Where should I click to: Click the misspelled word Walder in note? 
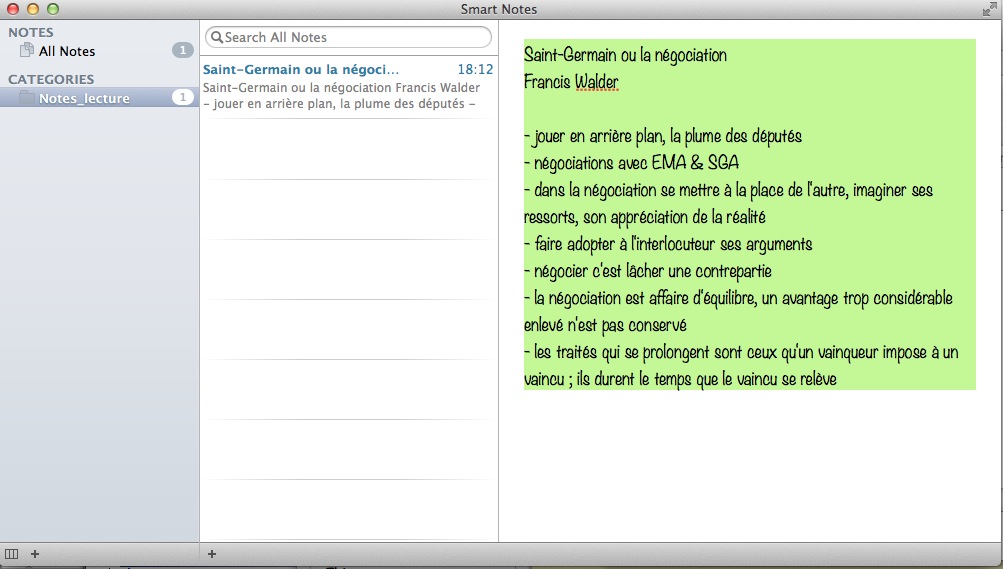(597, 82)
